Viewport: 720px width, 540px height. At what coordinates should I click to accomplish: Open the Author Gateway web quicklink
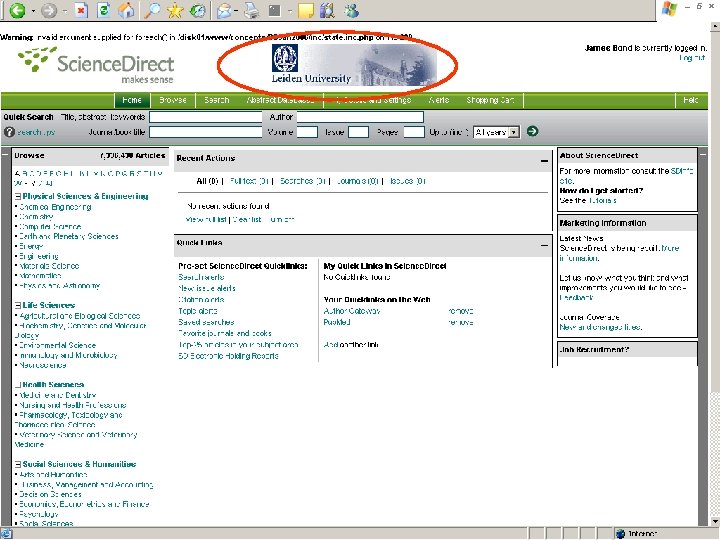[x=352, y=311]
